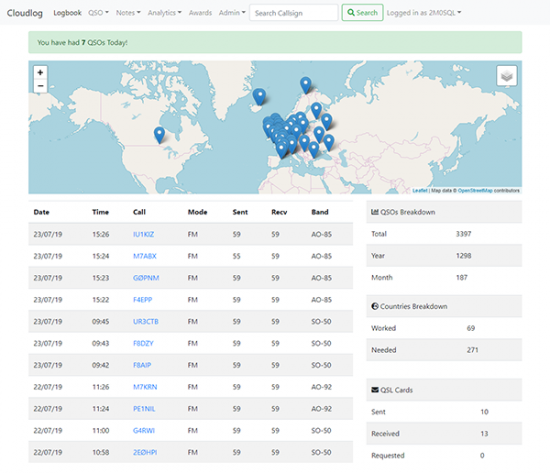Expand the QSO dropdown menu

click(98, 13)
